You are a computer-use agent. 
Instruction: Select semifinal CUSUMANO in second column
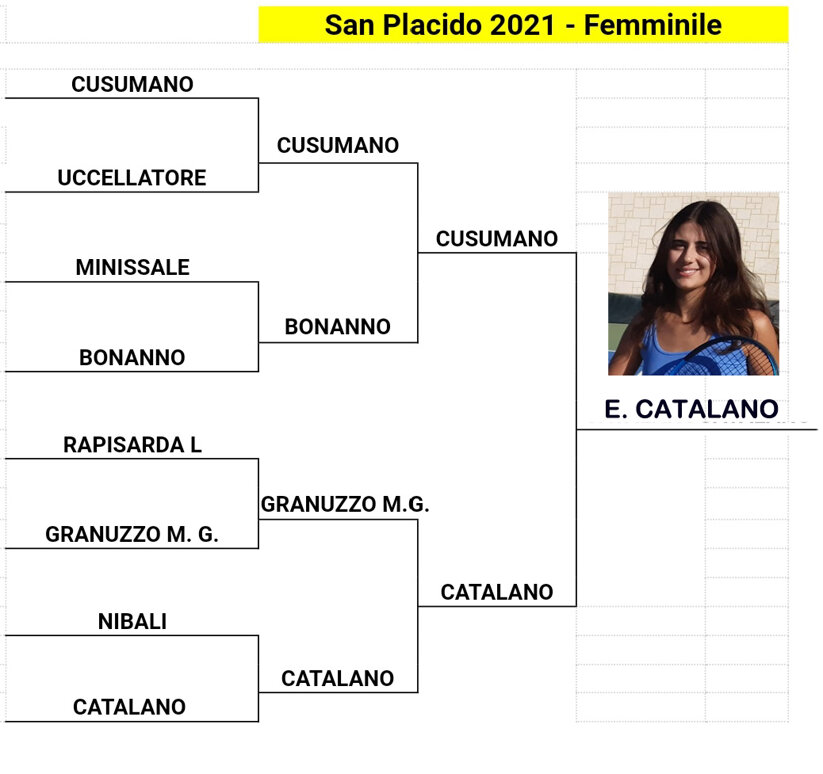click(338, 146)
